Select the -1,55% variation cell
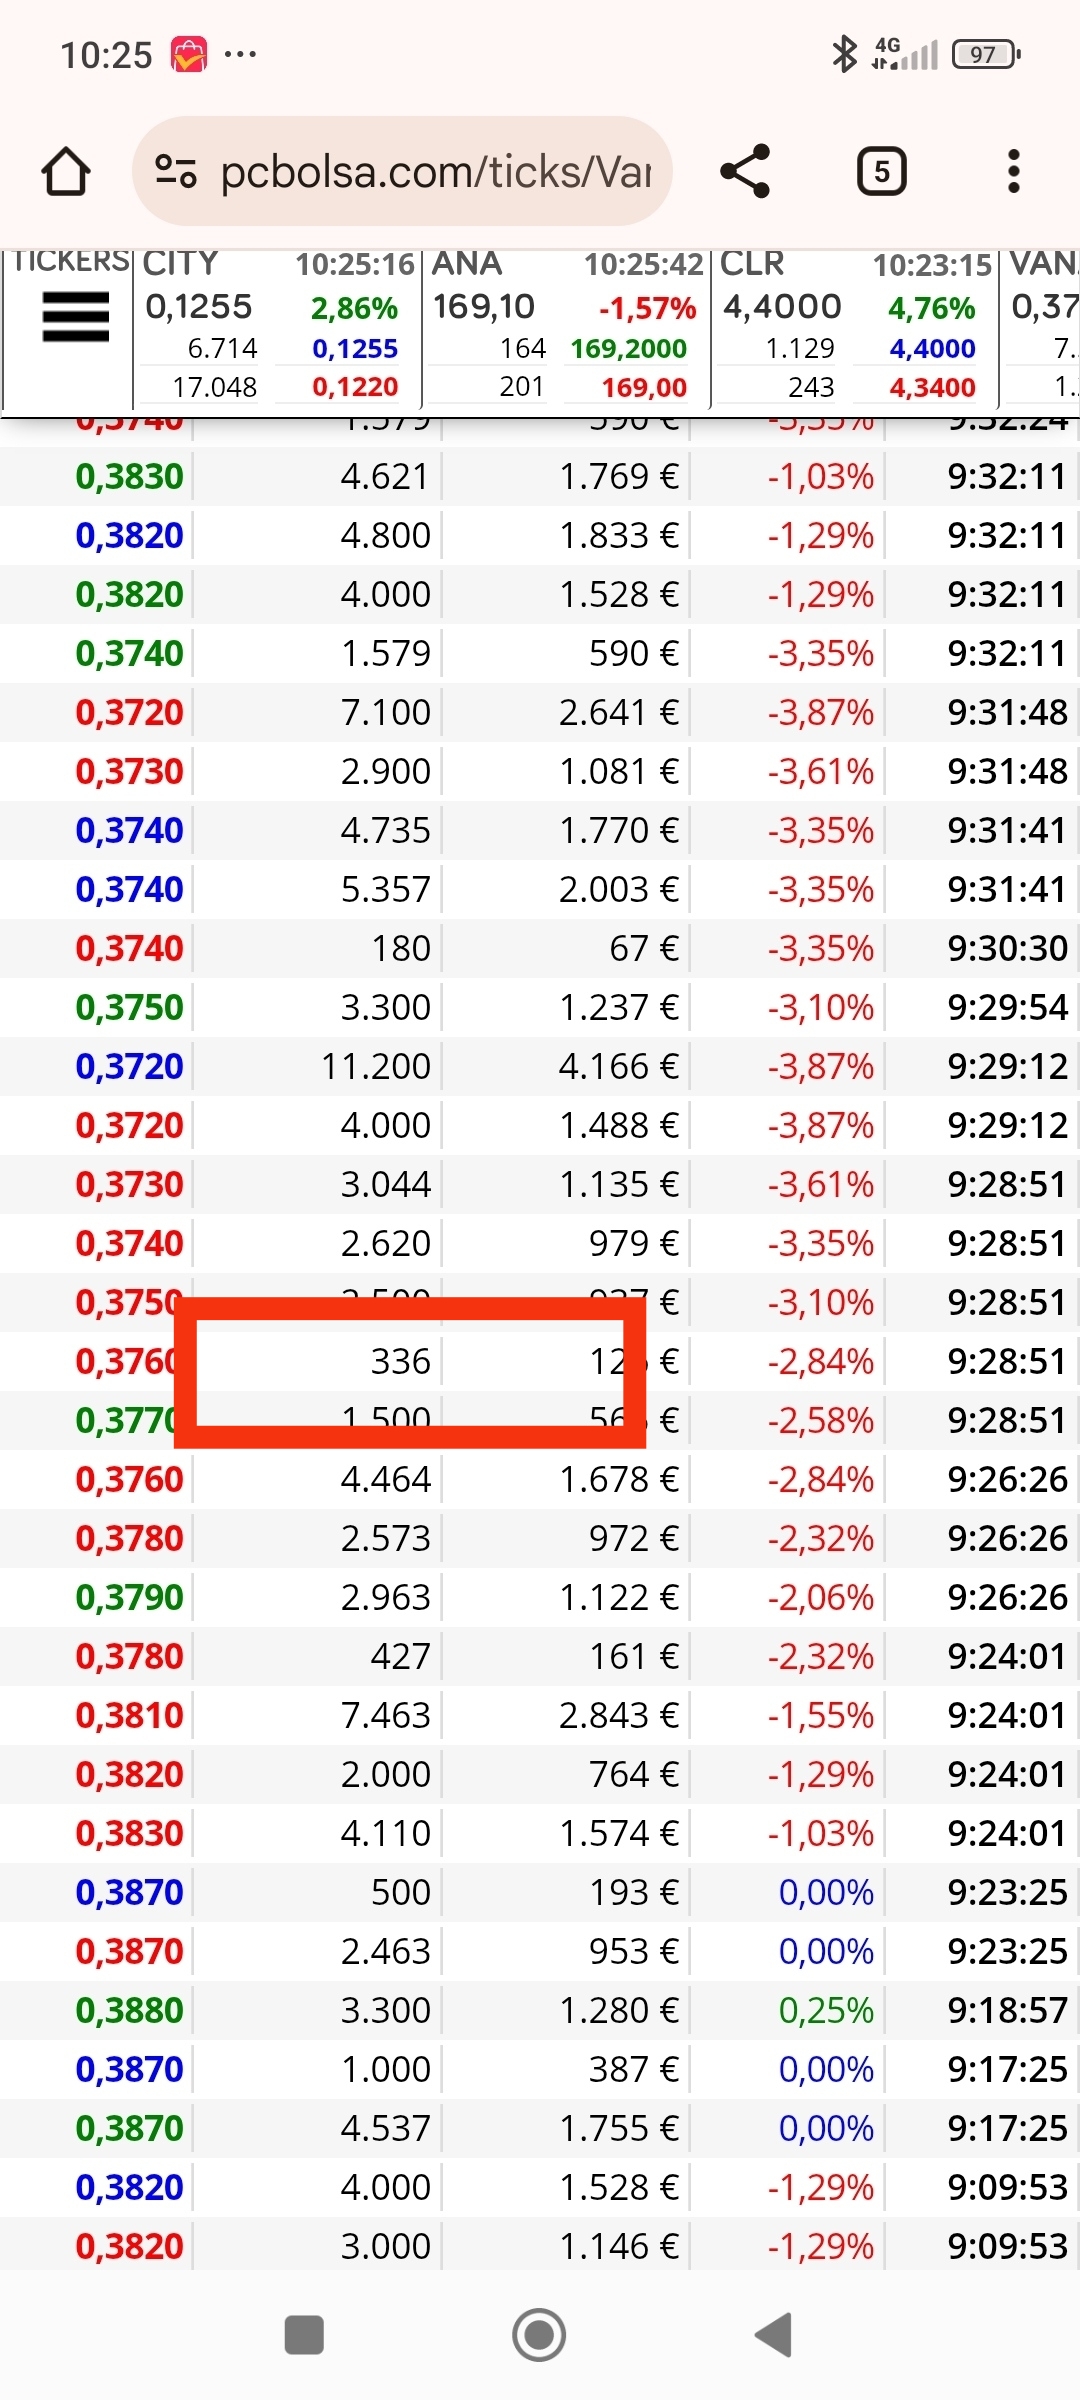Screen dimensions: 1080x2400 coord(821,1716)
